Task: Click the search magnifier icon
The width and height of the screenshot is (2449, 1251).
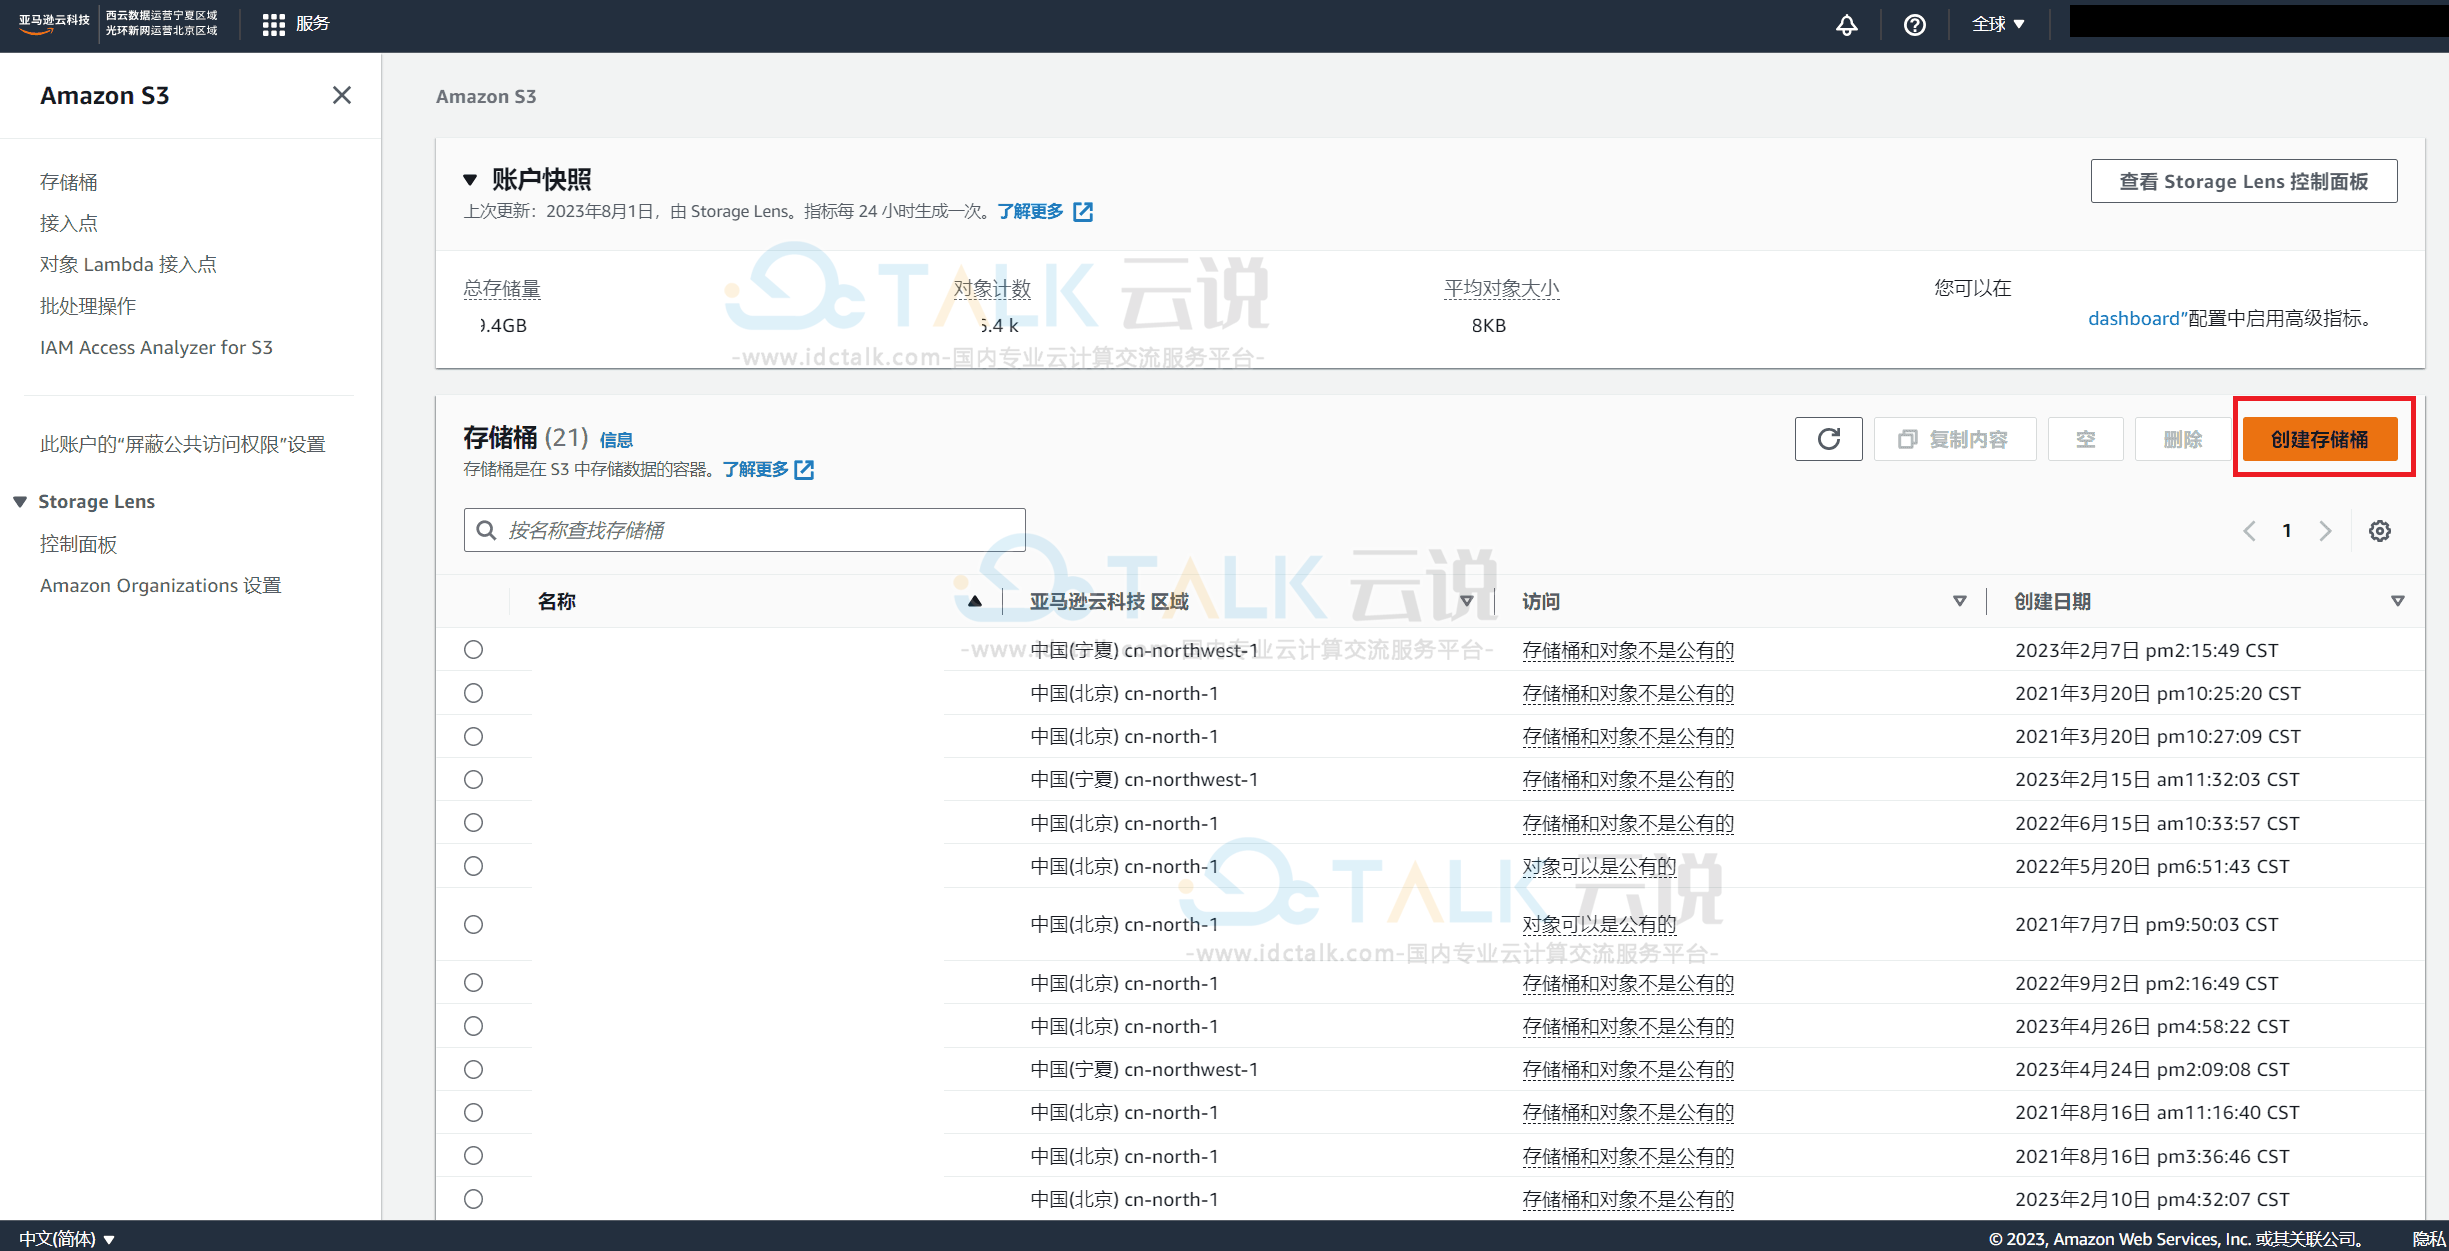Action: (486, 530)
